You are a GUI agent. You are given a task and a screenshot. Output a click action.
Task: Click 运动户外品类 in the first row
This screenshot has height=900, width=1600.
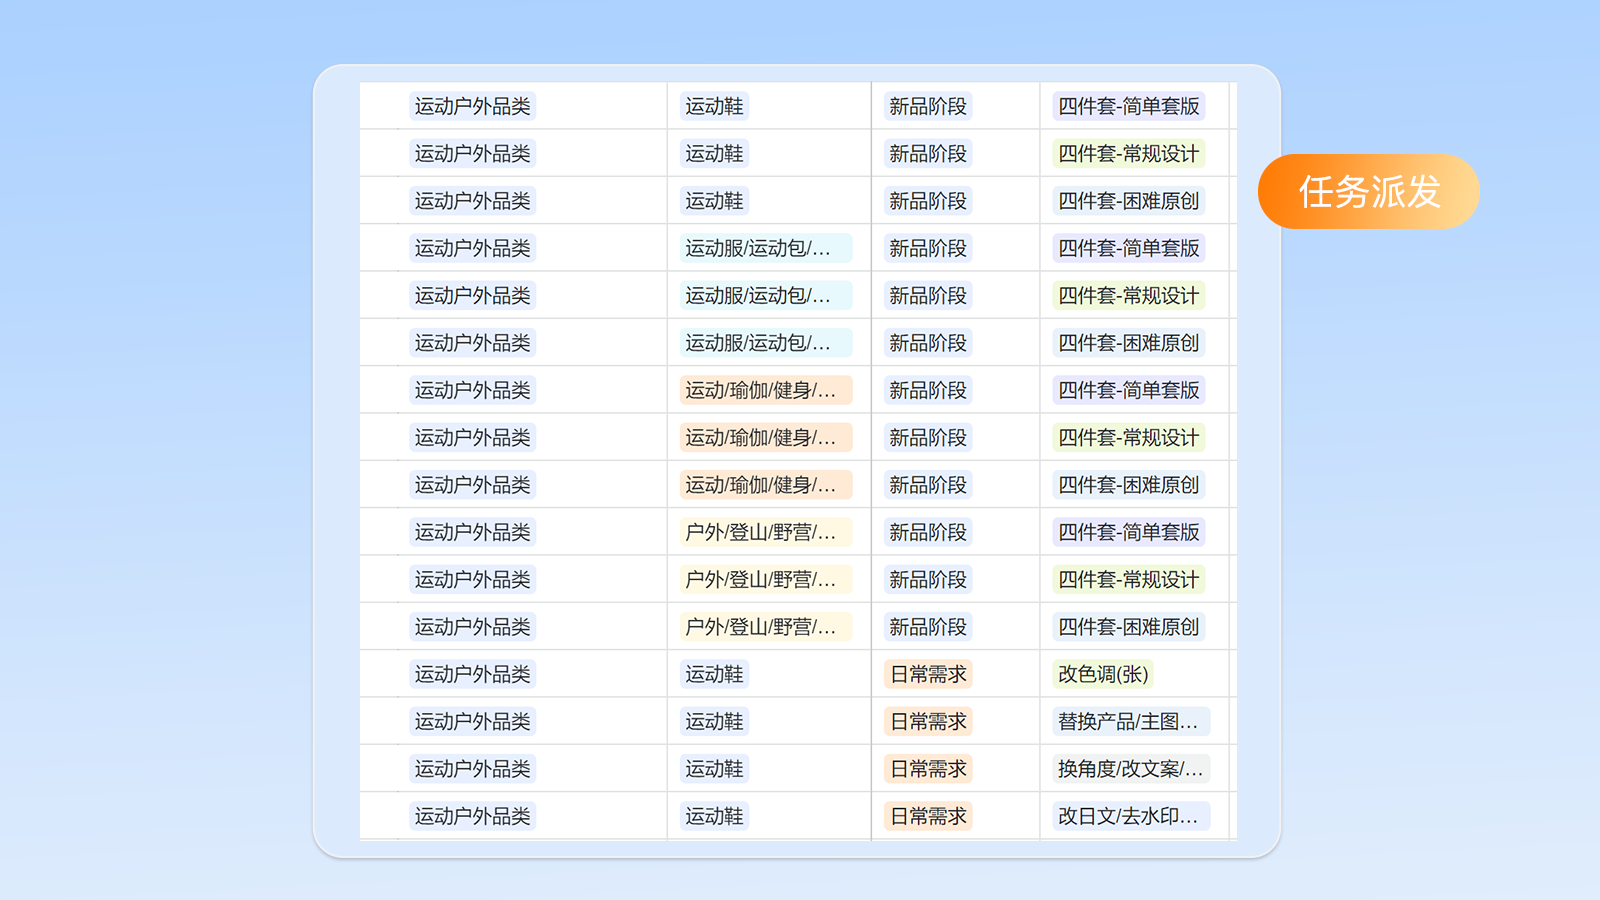tap(473, 106)
